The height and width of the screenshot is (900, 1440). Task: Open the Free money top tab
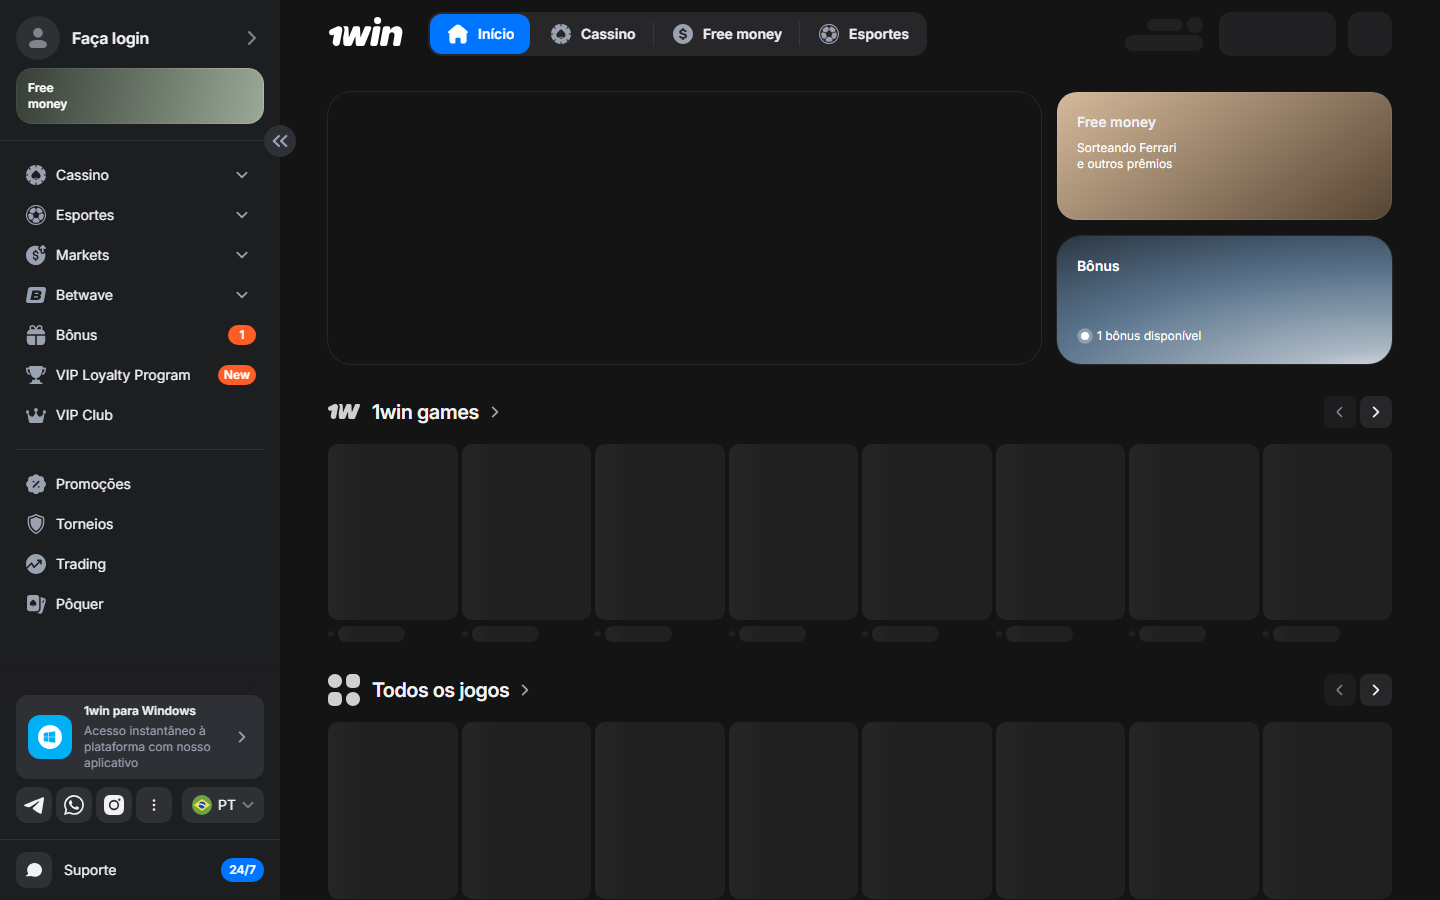[x=727, y=34]
